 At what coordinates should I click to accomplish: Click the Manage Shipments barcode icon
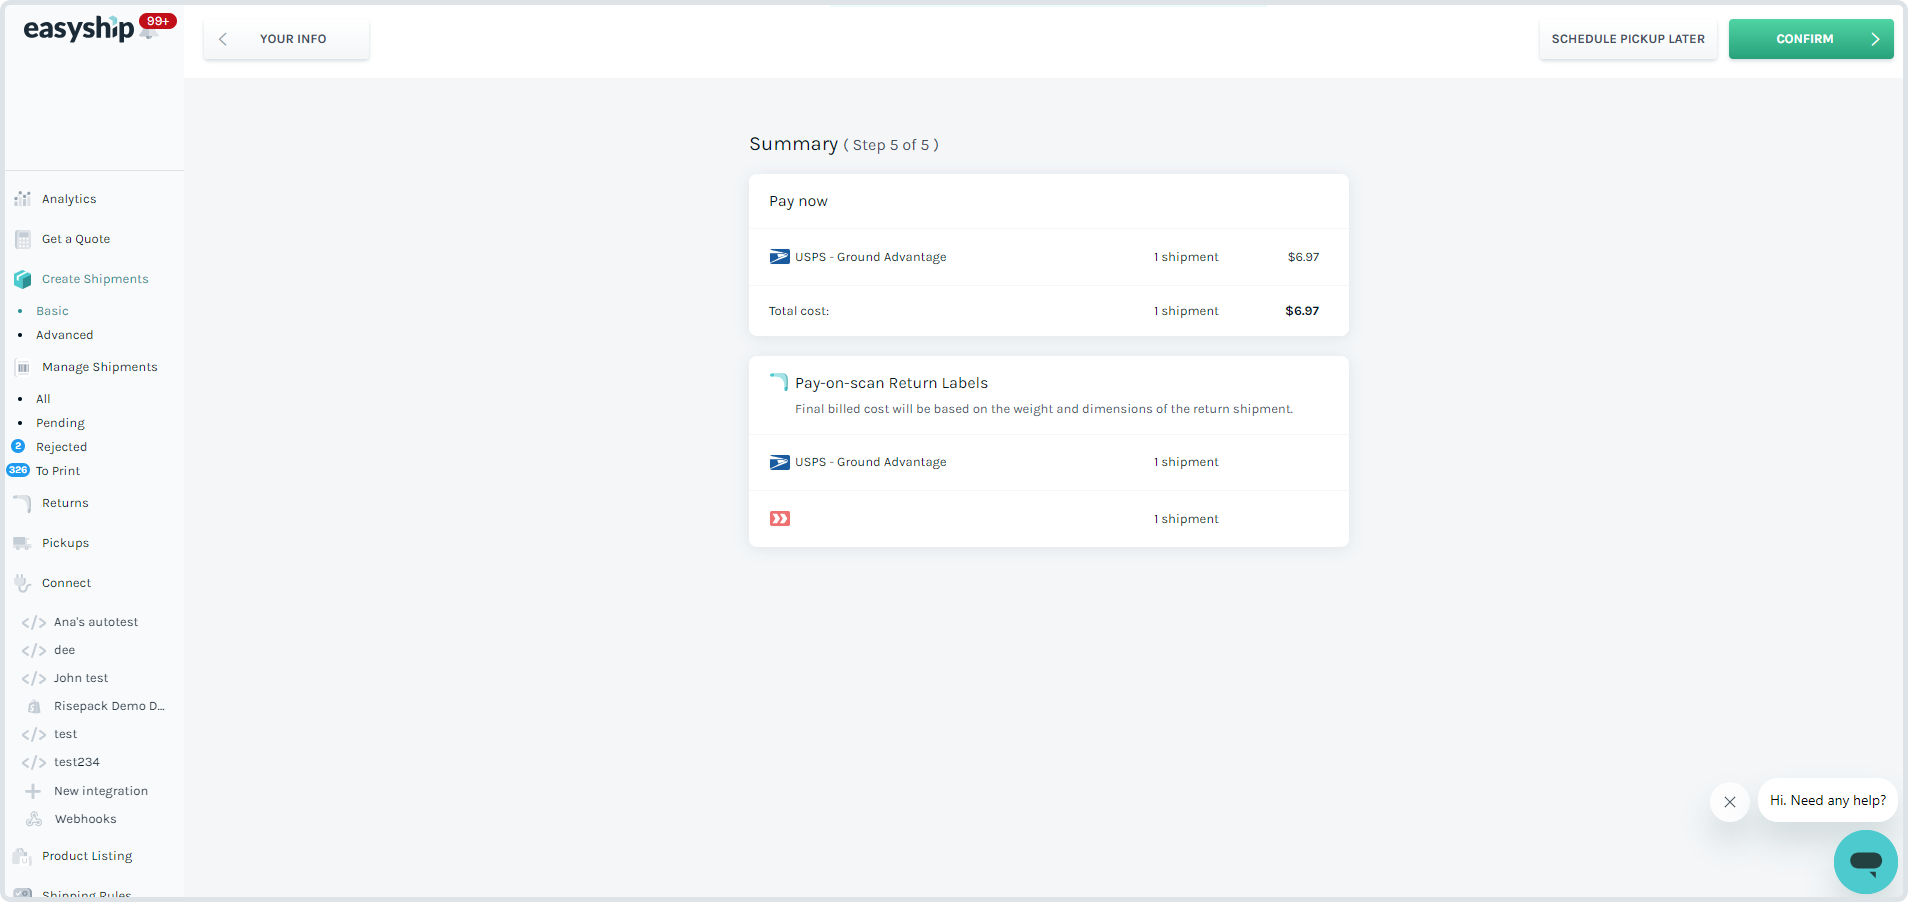[x=22, y=367]
